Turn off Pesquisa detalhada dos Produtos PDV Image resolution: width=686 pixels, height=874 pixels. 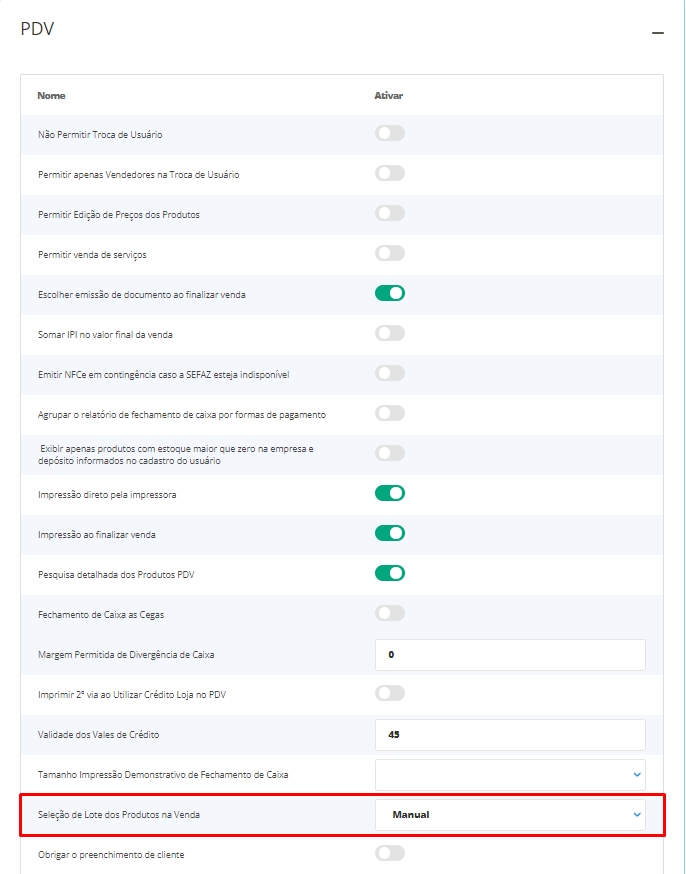tap(390, 573)
